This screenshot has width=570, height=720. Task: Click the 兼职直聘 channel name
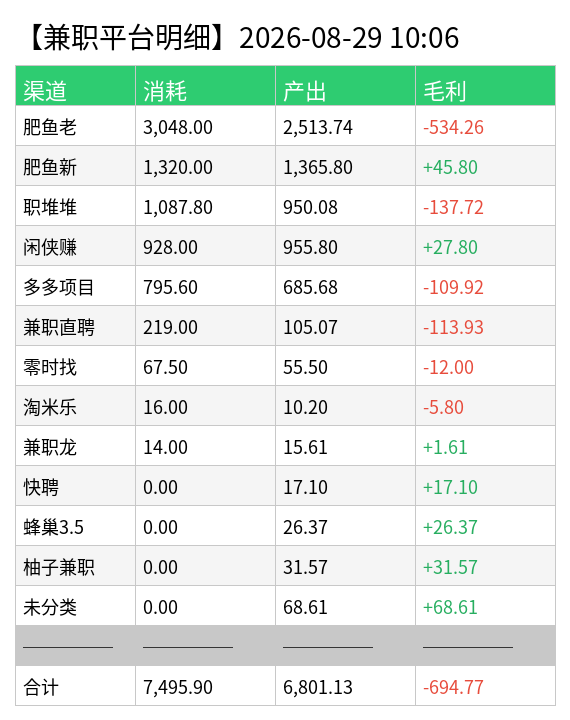[59, 327]
